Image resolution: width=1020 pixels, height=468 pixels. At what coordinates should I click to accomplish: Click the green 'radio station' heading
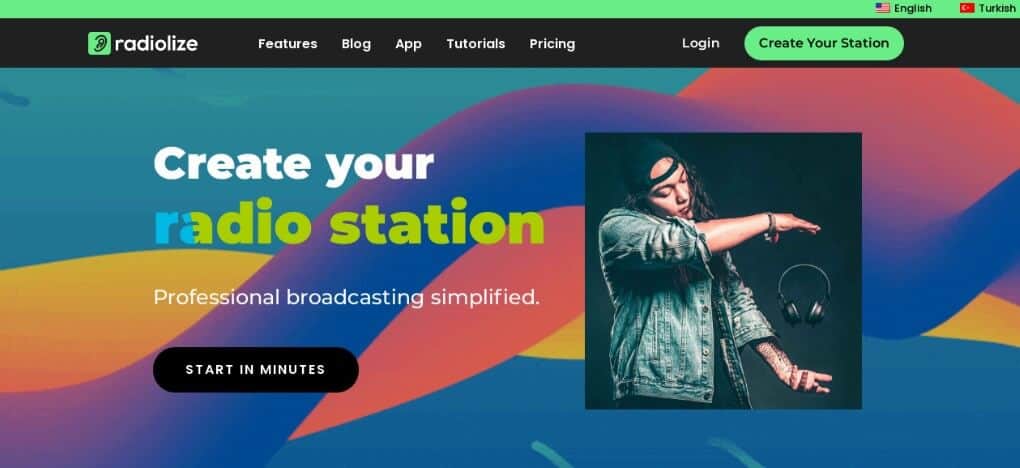click(x=349, y=222)
